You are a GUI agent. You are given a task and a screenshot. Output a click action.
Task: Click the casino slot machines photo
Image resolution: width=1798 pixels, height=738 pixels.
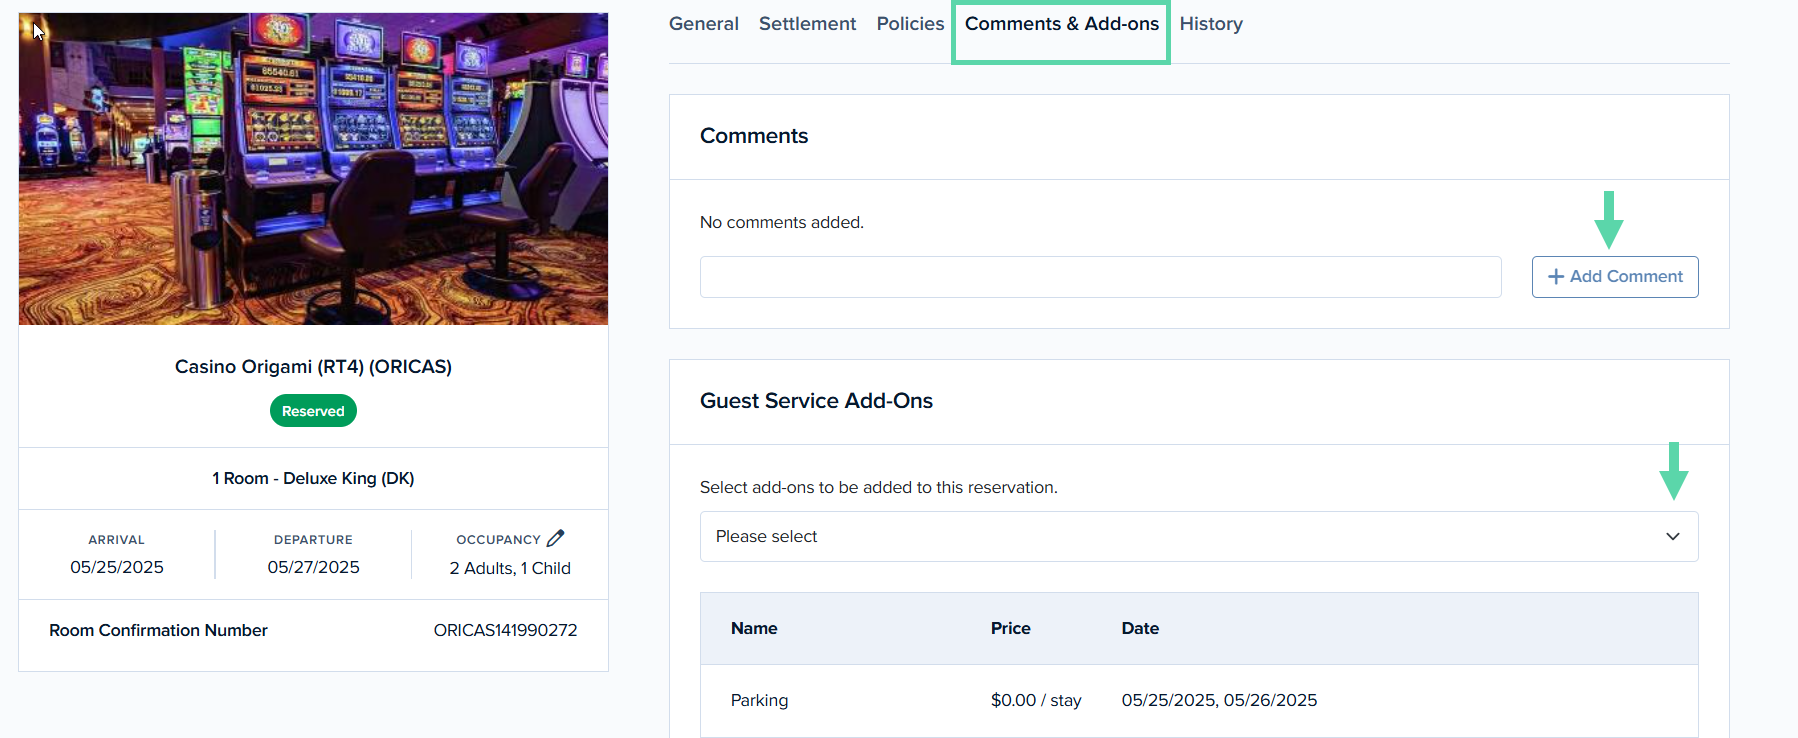[x=313, y=169]
